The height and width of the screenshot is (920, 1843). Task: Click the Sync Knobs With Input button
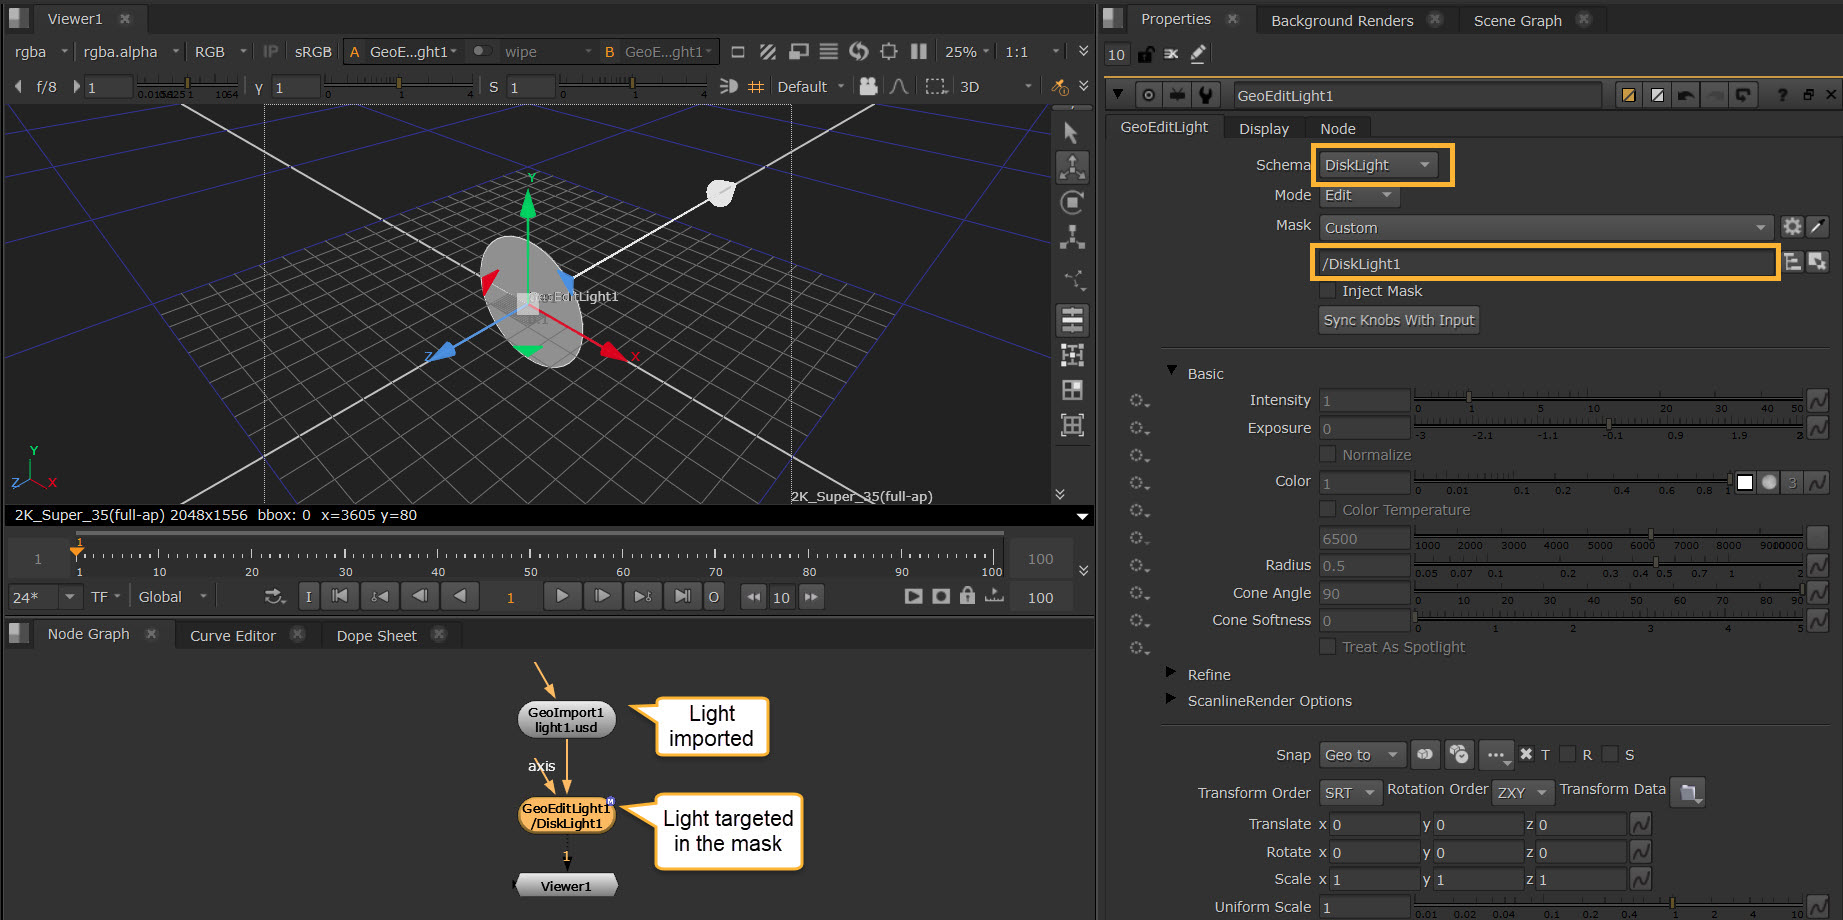tap(1398, 320)
